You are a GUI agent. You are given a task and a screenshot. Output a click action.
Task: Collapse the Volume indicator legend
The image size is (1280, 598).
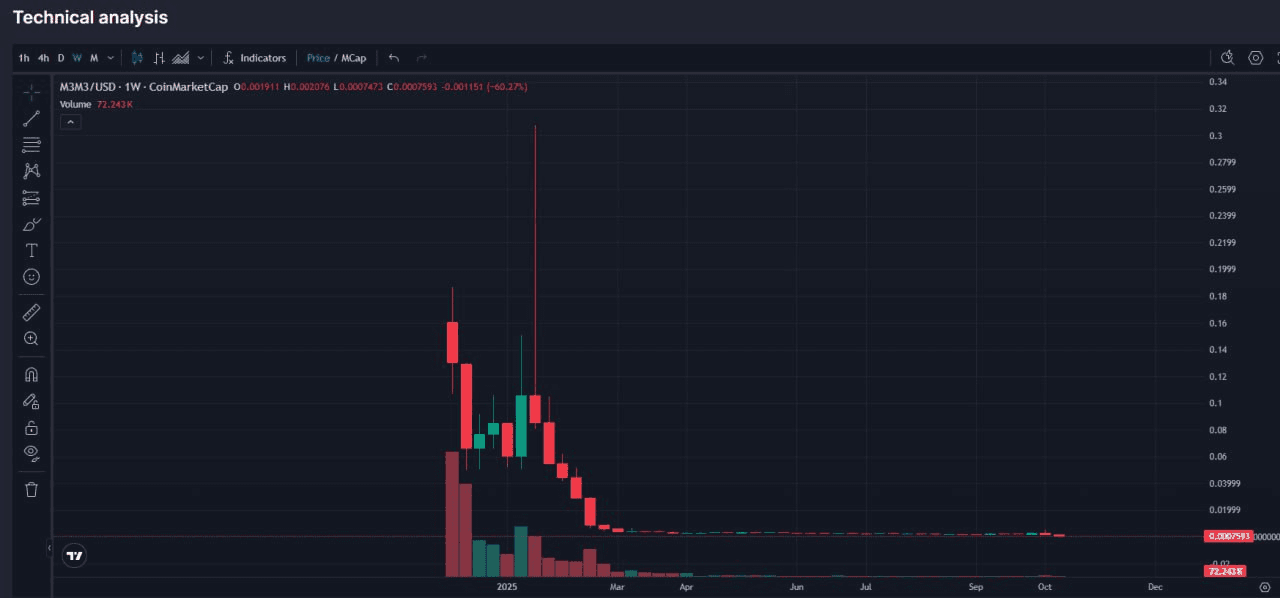pos(71,122)
